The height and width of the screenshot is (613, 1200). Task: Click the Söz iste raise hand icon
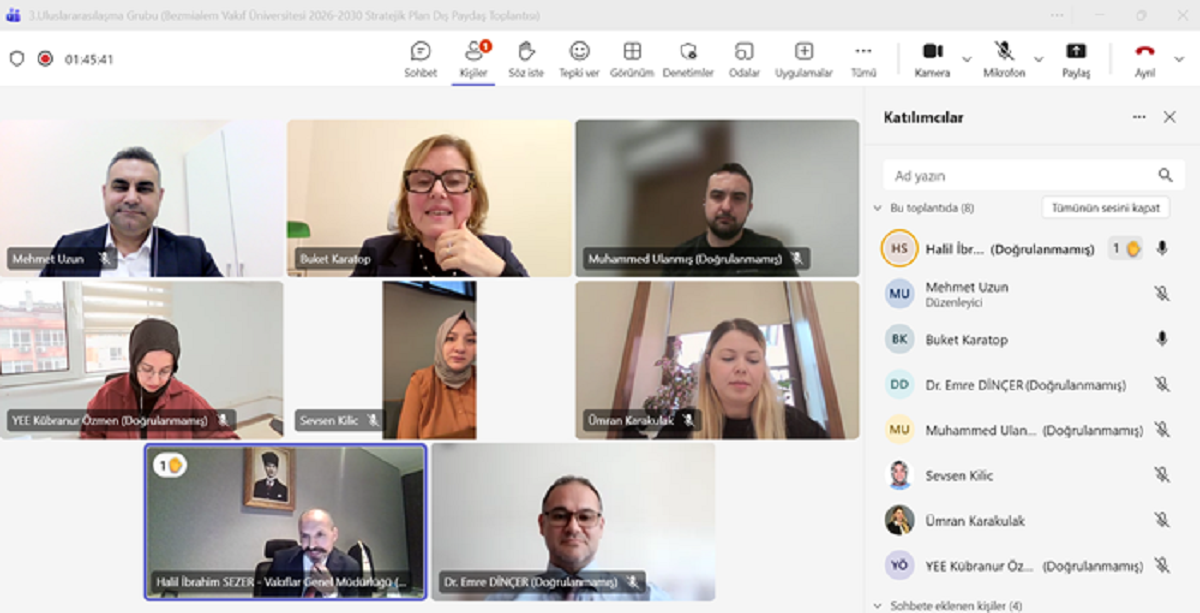click(526, 52)
